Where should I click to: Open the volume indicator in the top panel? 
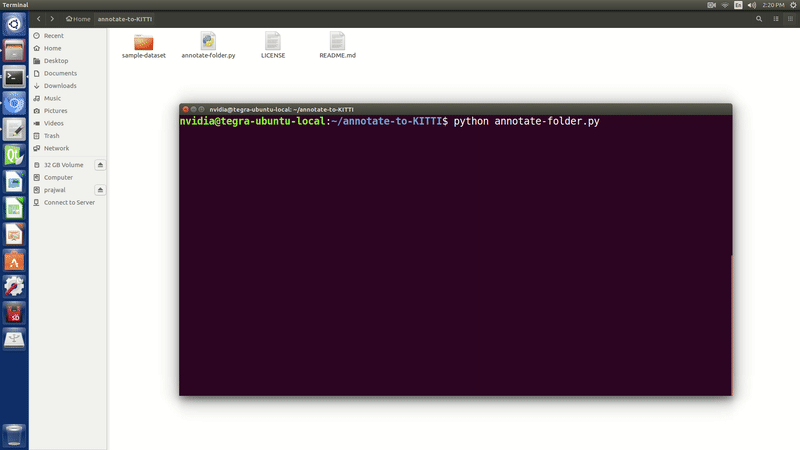coord(752,5)
